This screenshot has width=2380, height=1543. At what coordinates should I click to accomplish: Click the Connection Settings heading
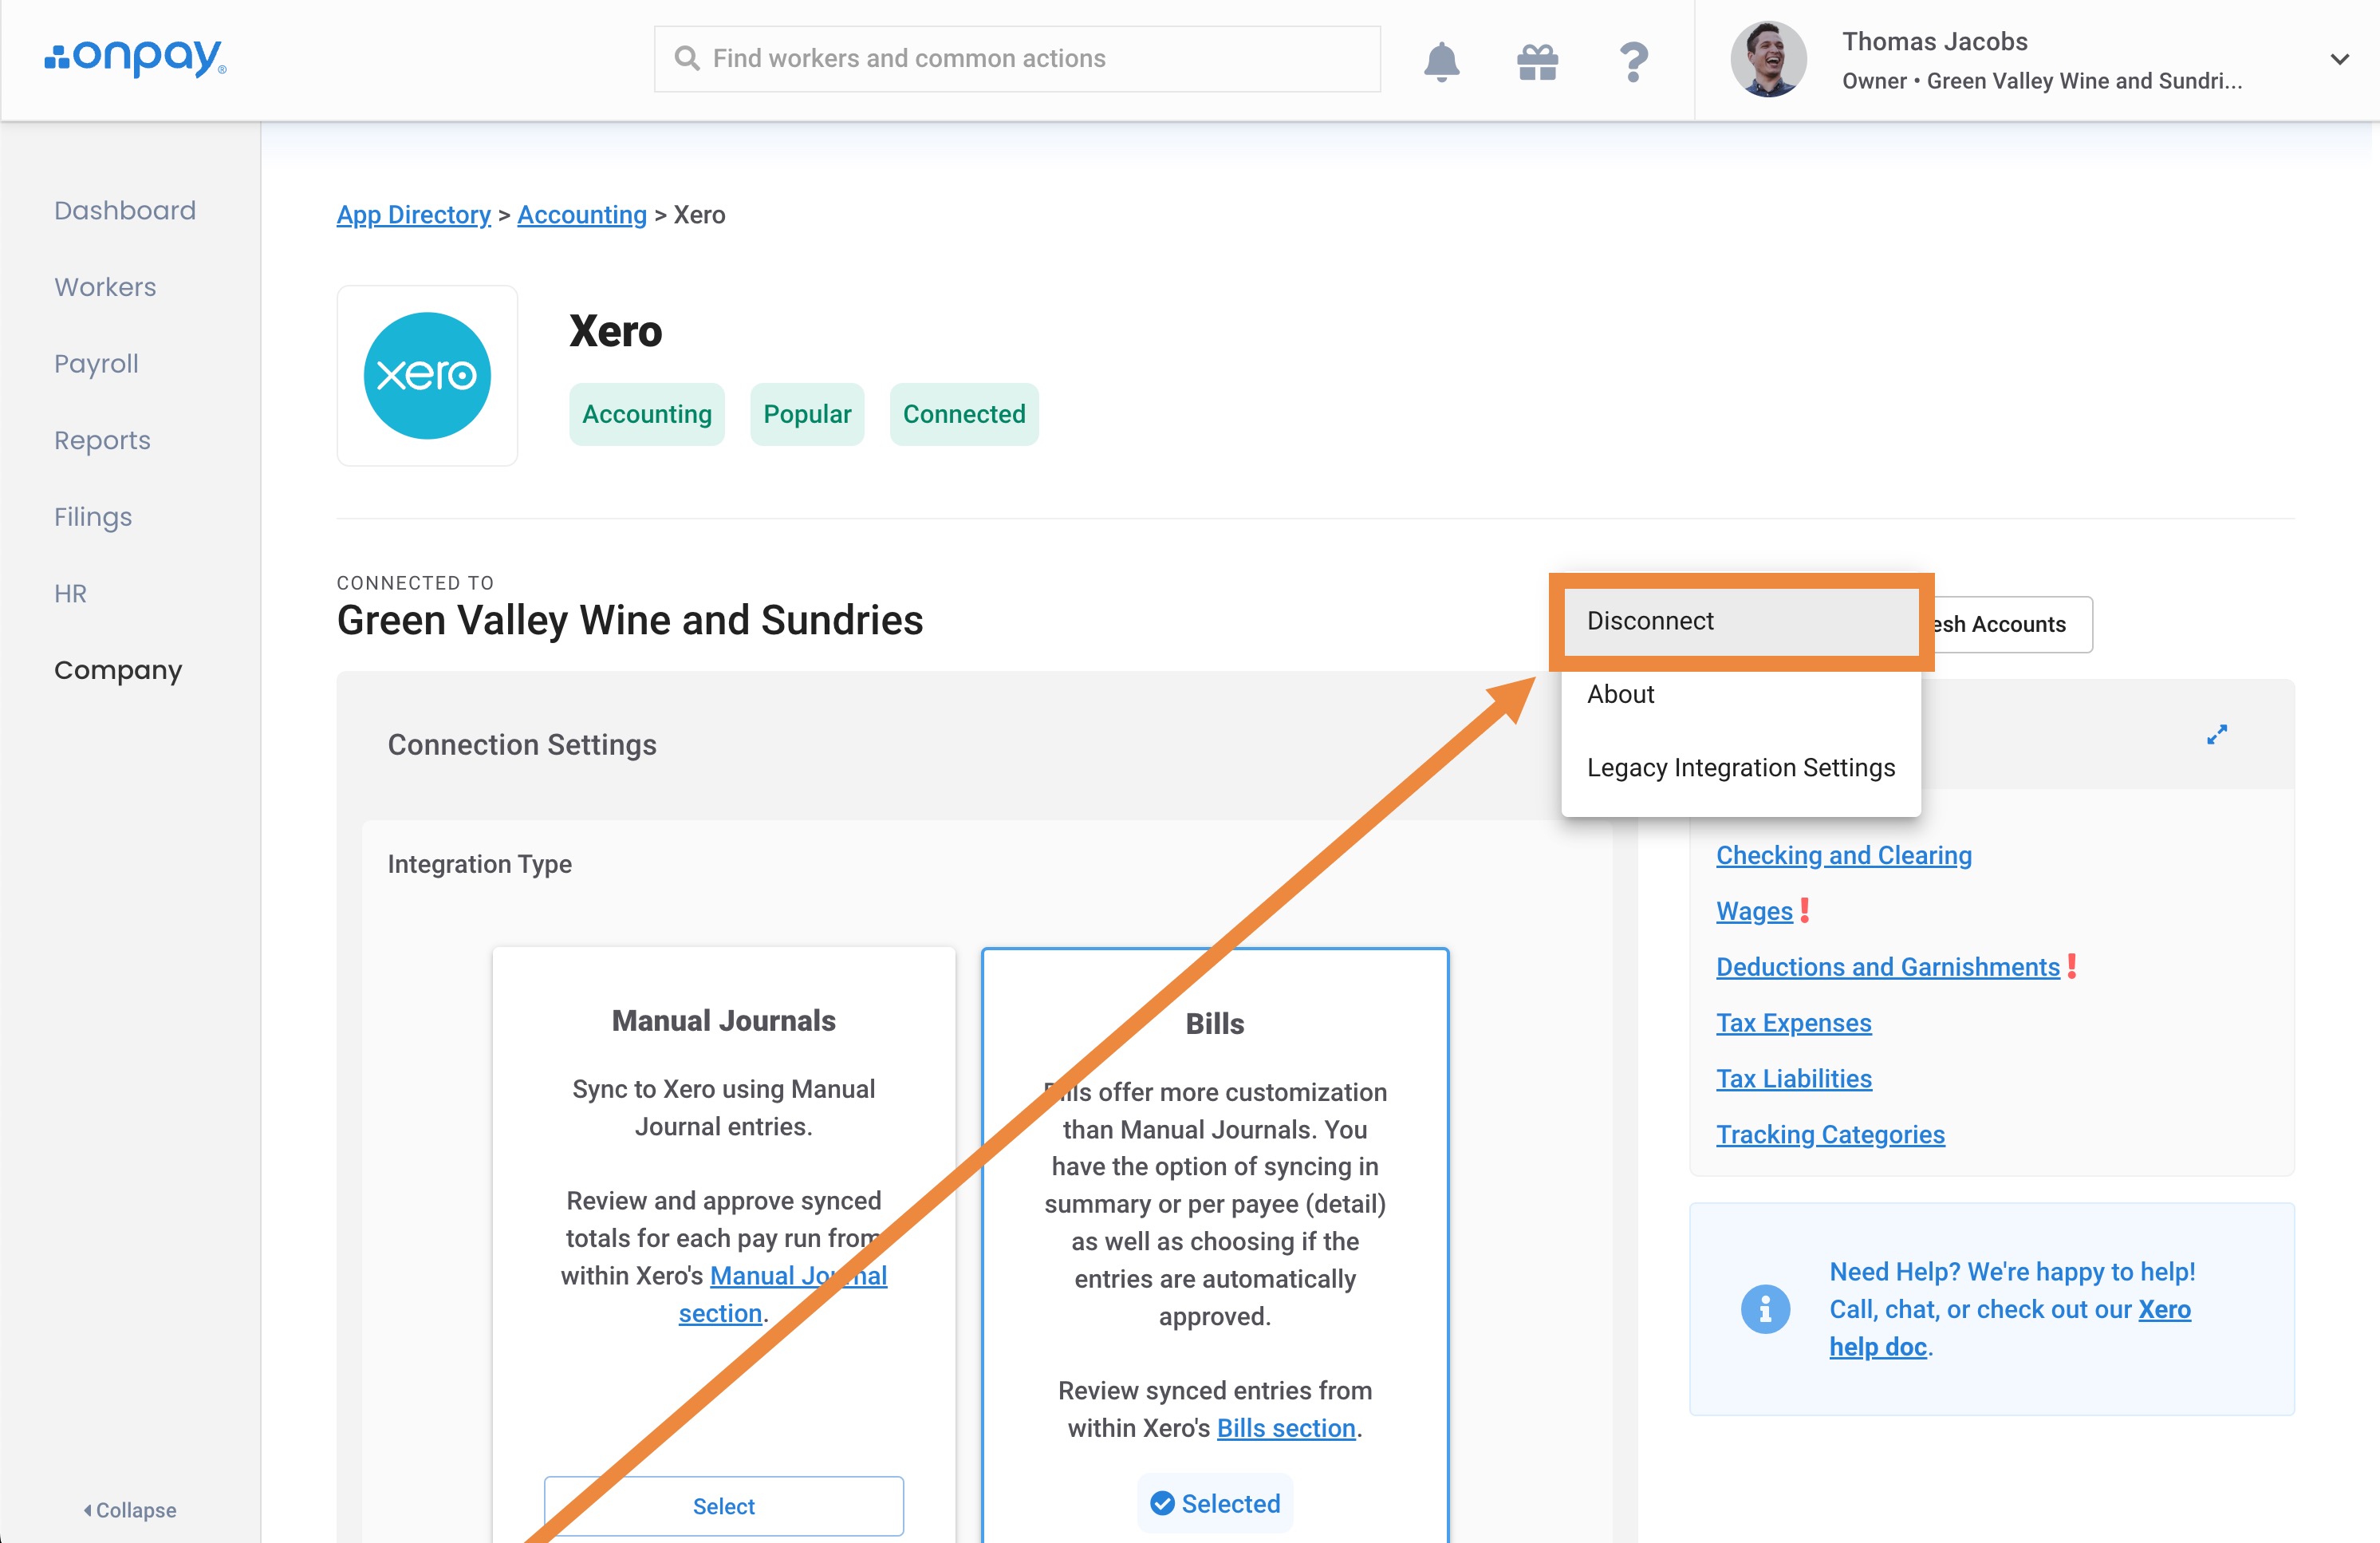pyautogui.click(x=522, y=745)
